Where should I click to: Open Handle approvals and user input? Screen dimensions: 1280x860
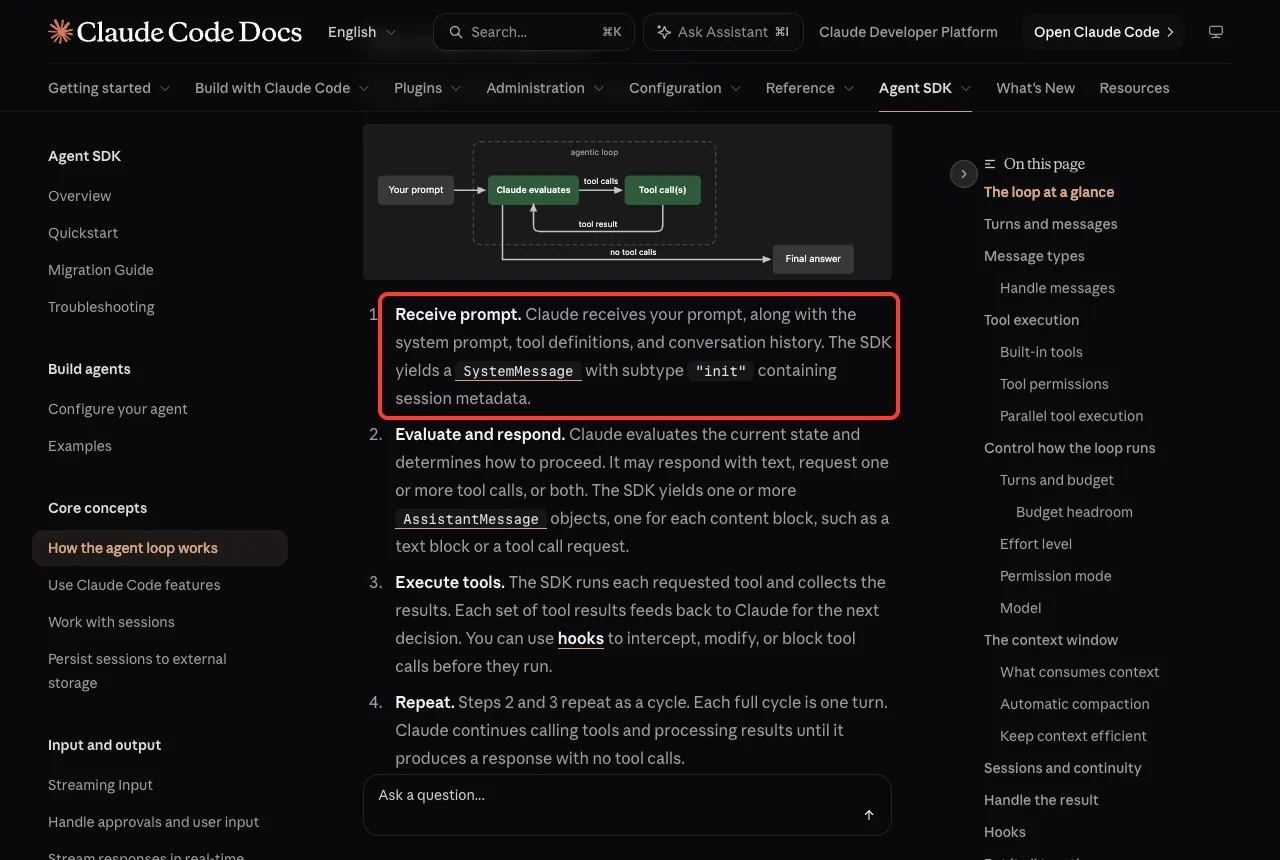153,822
